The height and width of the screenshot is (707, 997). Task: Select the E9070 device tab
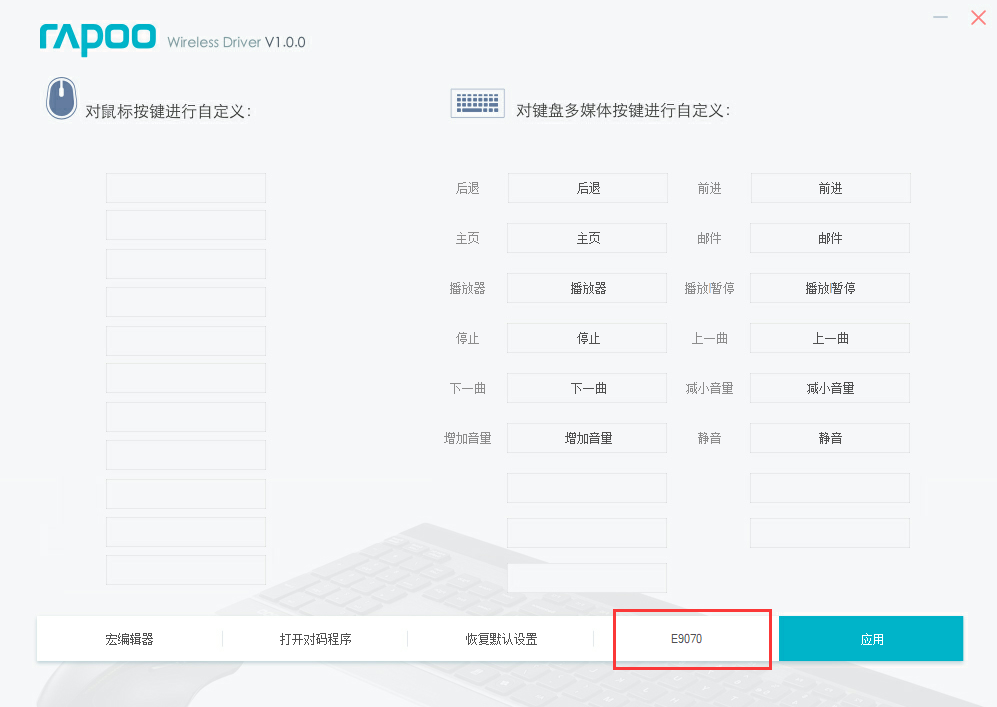[687, 638]
